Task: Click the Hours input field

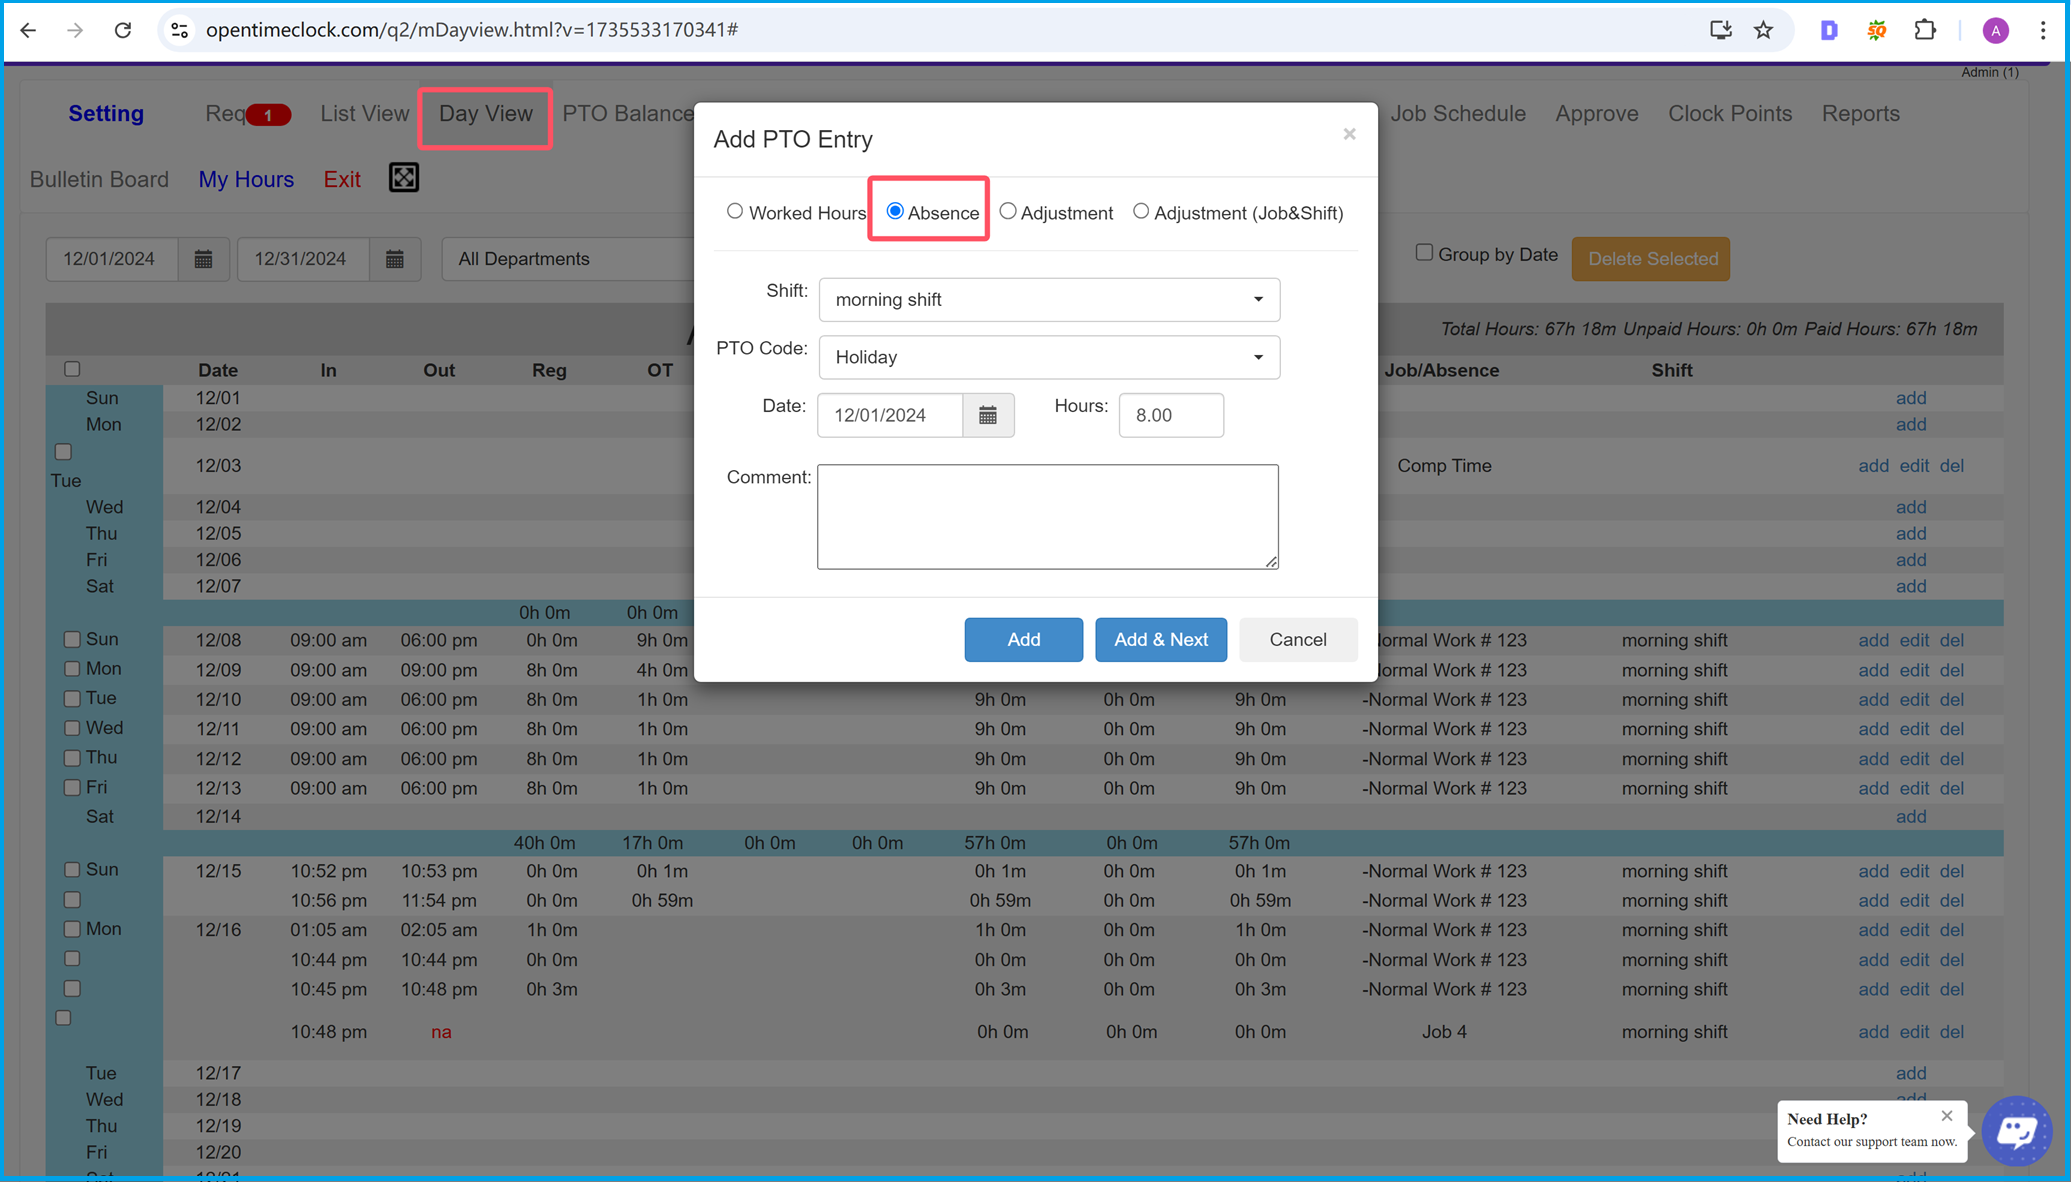Action: (1171, 415)
